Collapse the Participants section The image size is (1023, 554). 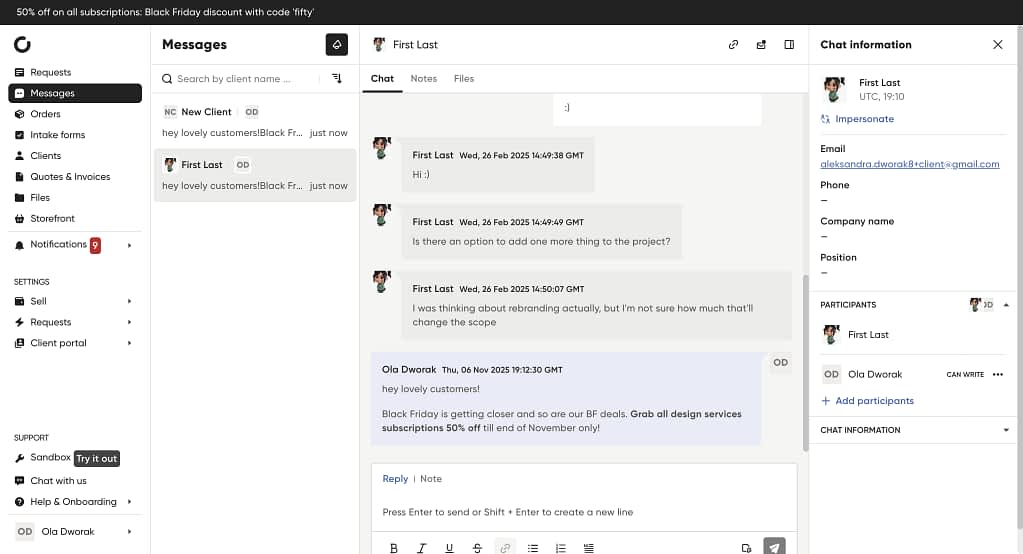point(1006,305)
